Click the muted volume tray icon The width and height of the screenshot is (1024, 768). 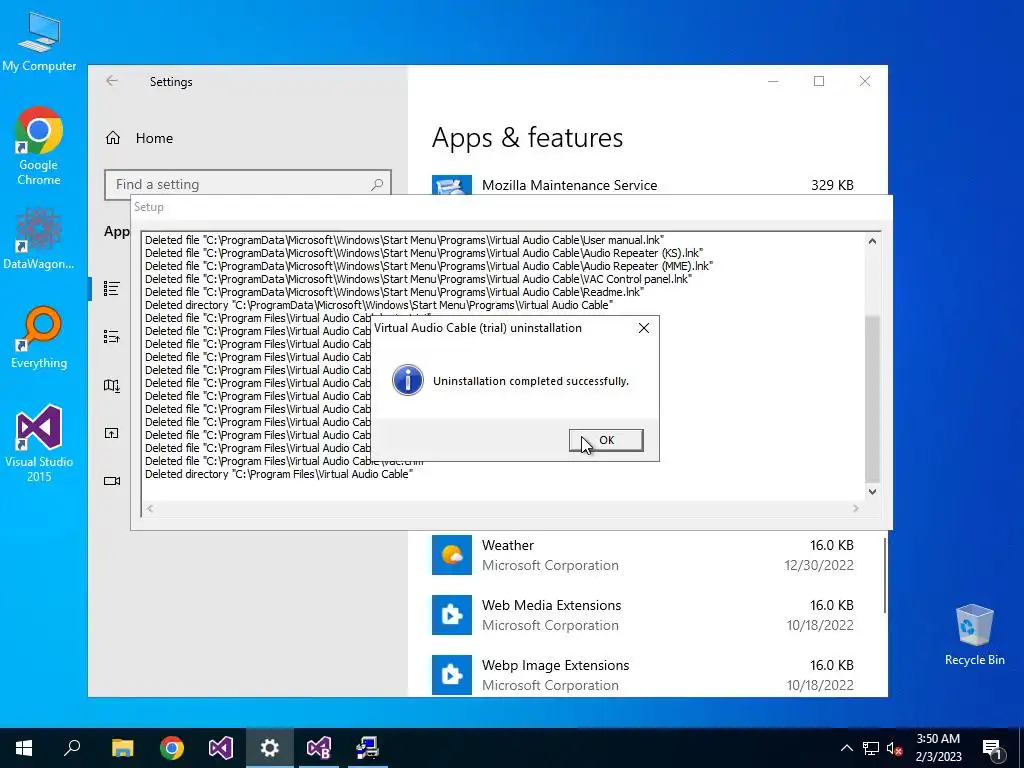(x=895, y=748)
